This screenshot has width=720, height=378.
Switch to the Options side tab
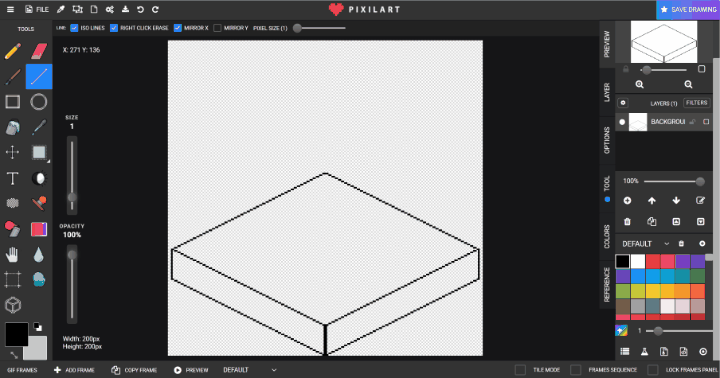pyautogui.click(x=607, y=141)
